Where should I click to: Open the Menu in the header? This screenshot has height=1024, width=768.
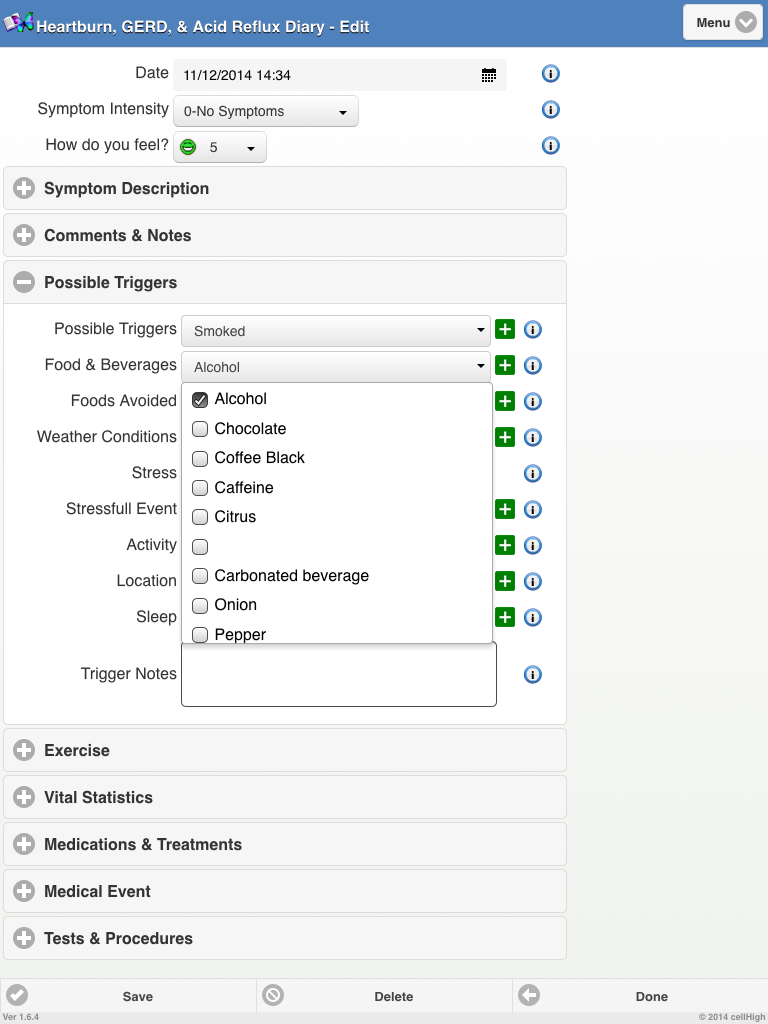722,22
